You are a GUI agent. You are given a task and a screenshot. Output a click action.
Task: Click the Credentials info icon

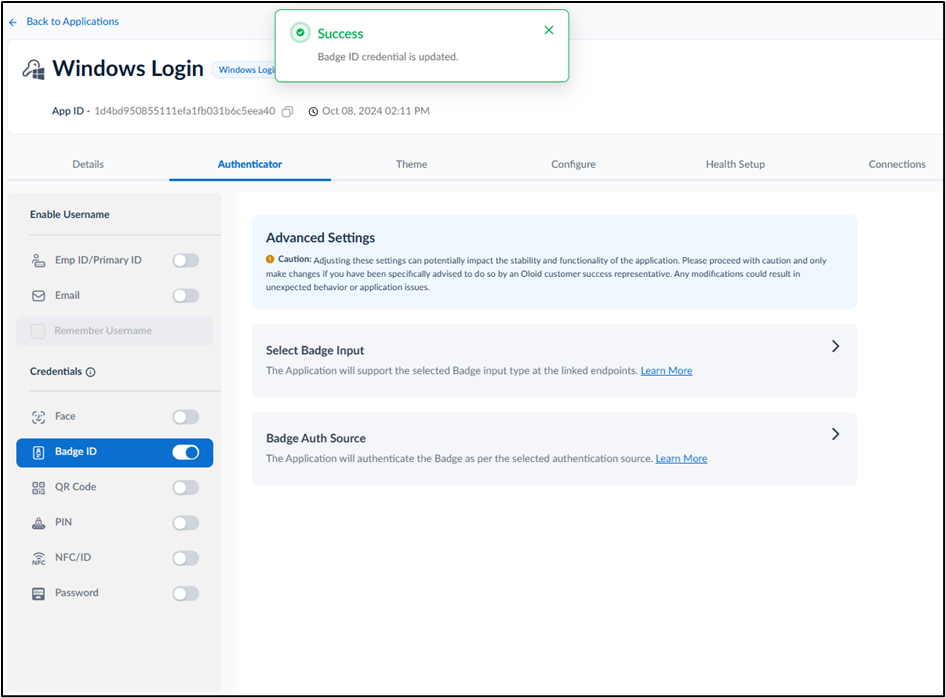[90, 372]
